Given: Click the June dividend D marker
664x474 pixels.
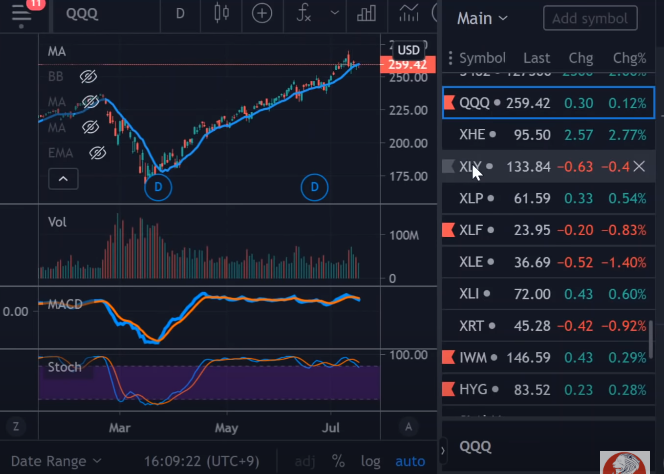Looking at the screenshot, I should point(314,187).
